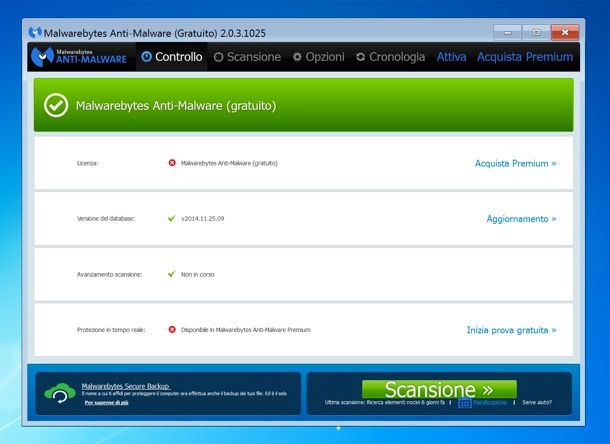Screen dimensions: 610x444
Task: Click the green banner title 'Malwarebytes Anti-Malware (gratuito)'
Action: coord(176,105)
